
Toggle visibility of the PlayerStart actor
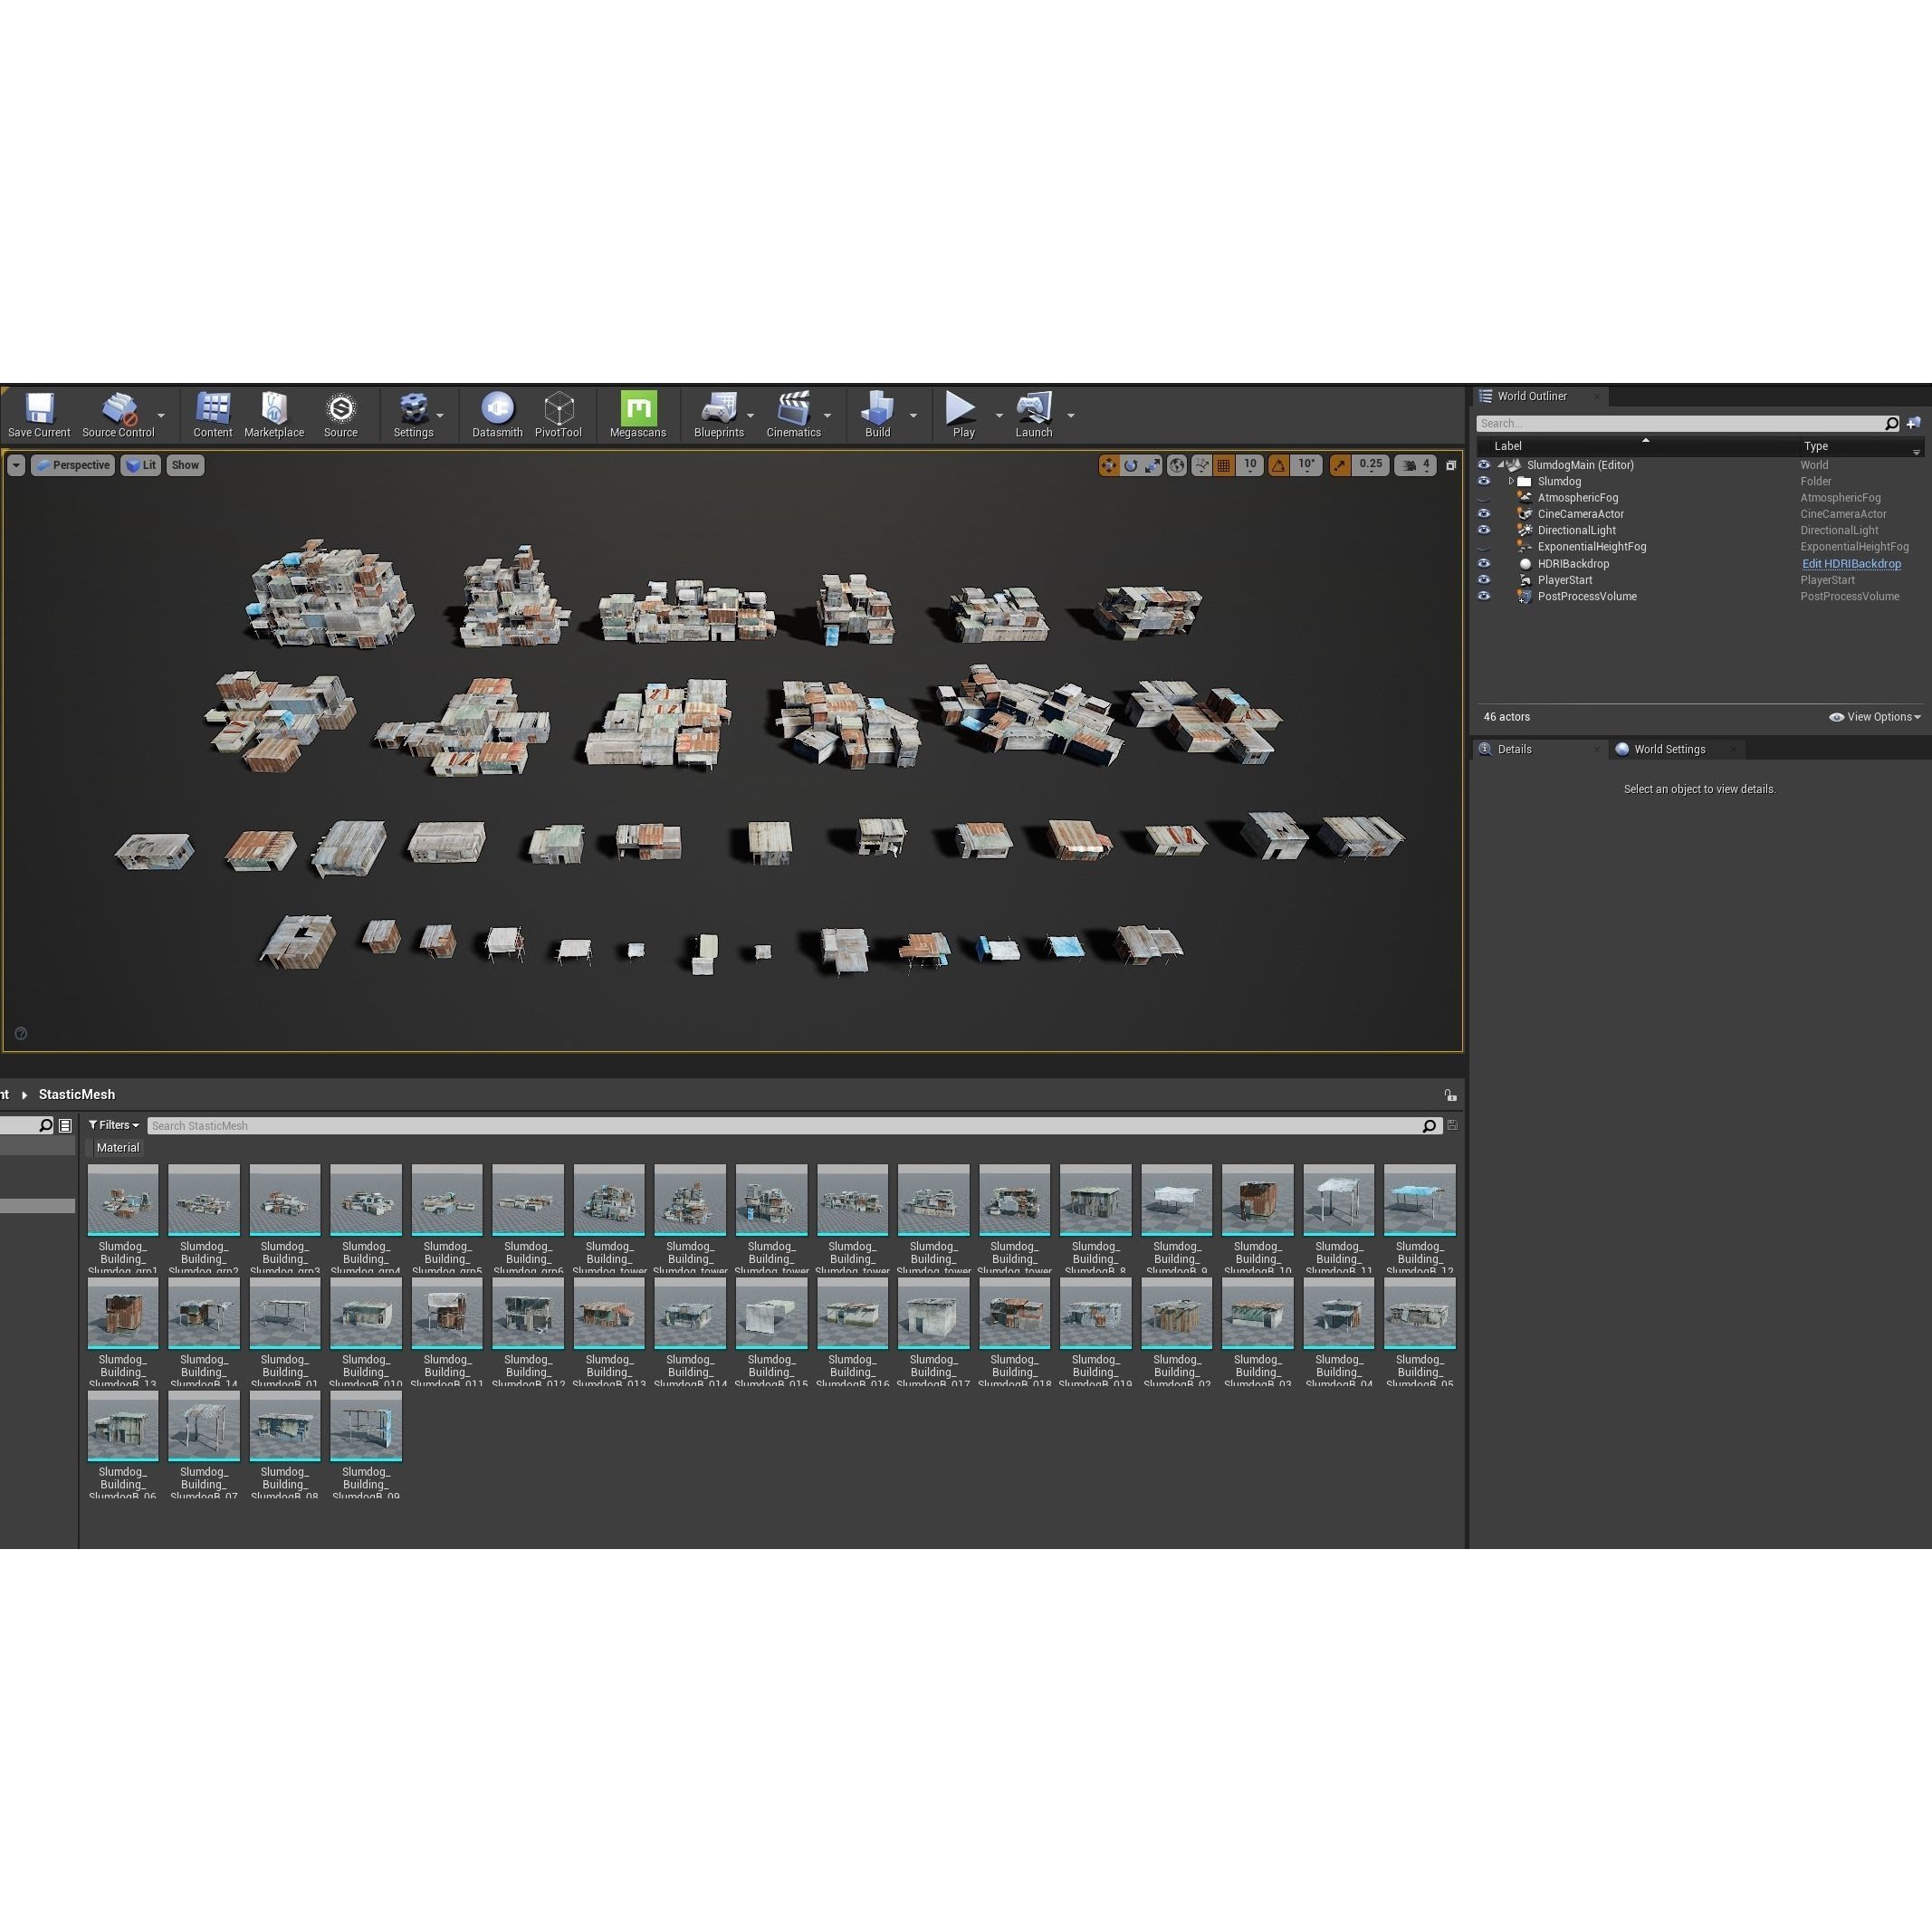[x=1484, y=580]
